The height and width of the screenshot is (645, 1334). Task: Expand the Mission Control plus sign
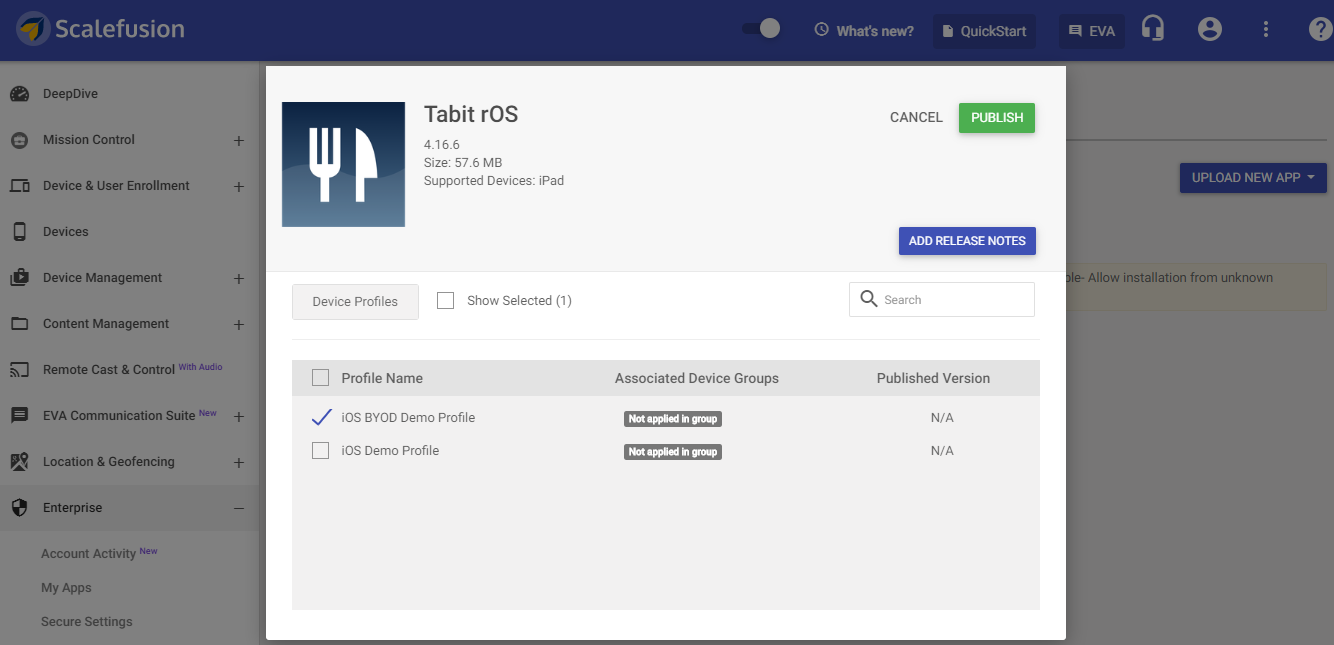[239, 140]
